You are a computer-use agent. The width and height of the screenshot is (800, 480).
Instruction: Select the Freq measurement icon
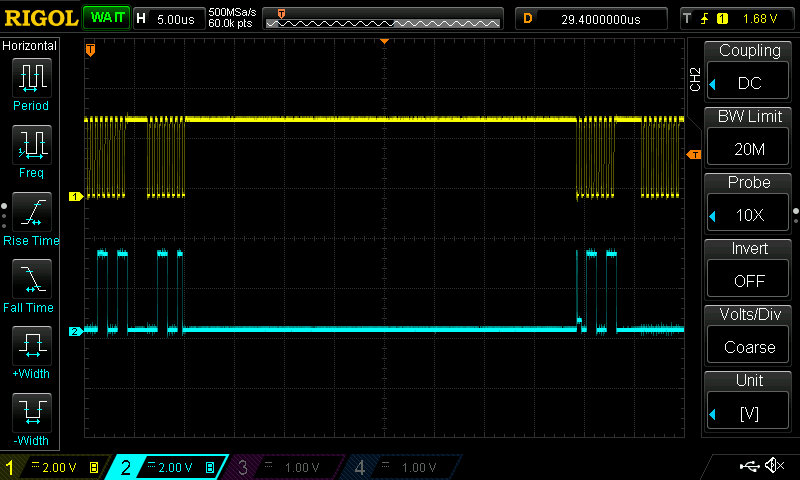click(32, 145)
